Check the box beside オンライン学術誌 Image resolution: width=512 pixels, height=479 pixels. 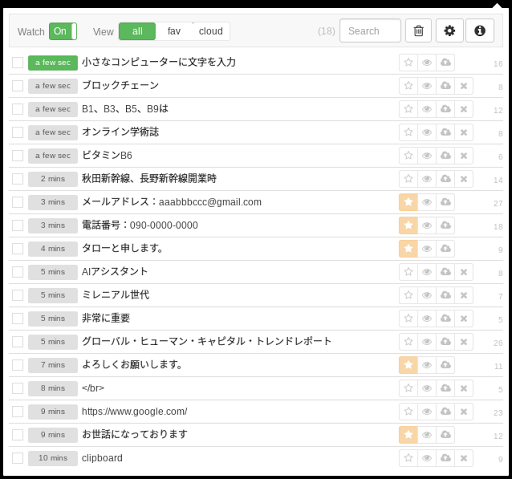click(x=18, y=132)
